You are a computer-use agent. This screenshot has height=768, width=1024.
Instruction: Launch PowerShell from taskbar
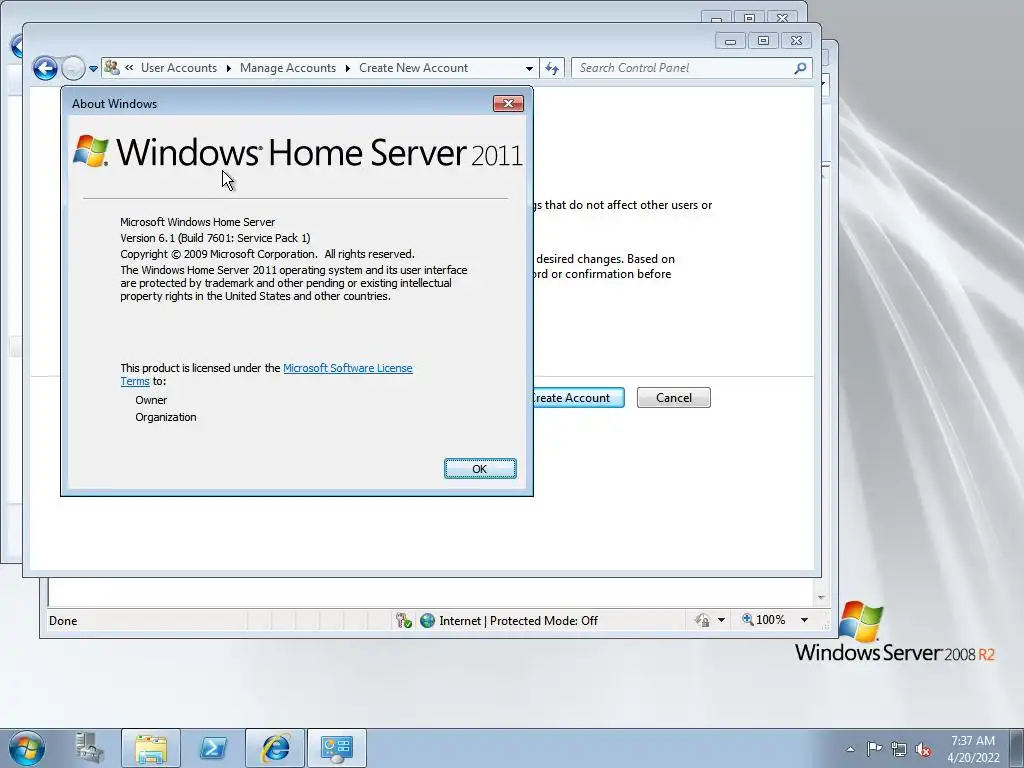213,748
